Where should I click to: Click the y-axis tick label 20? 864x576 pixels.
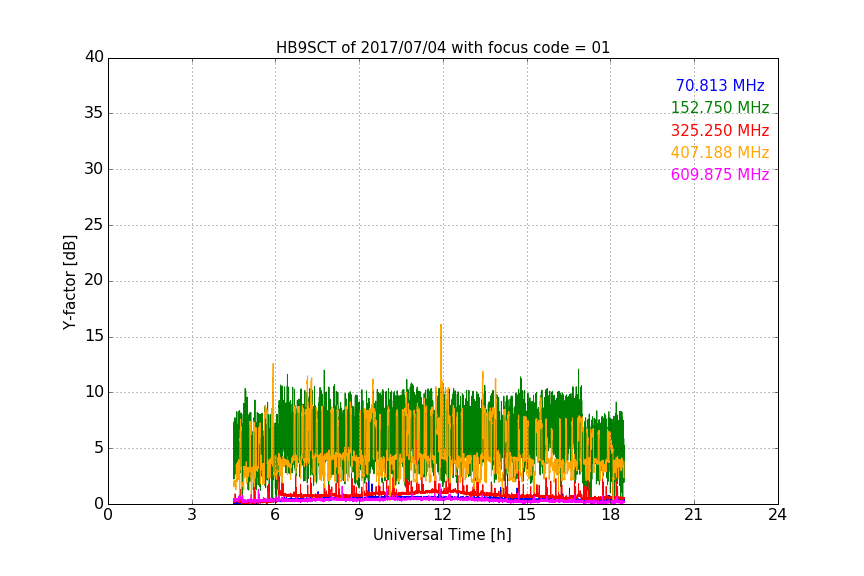(x=94, y=280)
